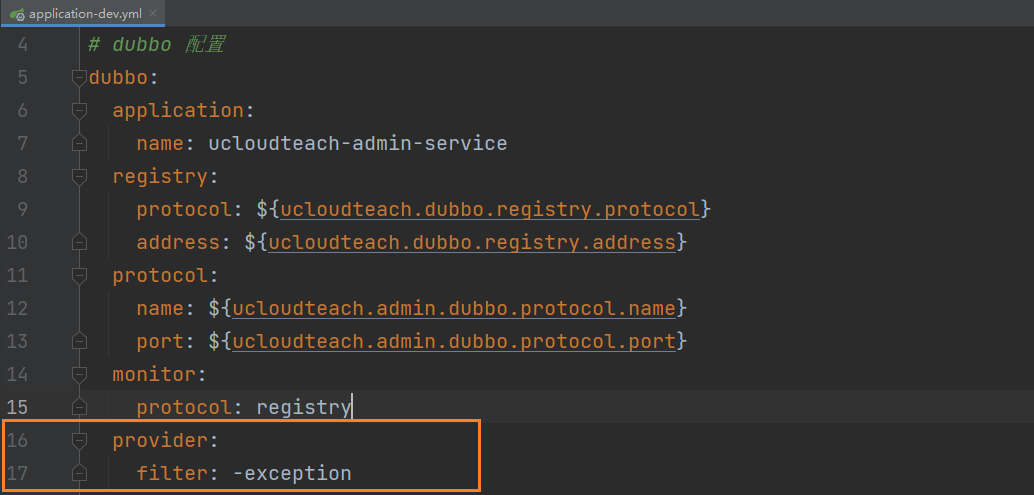The image size is (1034, 495).
Task: Click the fold end marker on line 17
Action: 79,473
